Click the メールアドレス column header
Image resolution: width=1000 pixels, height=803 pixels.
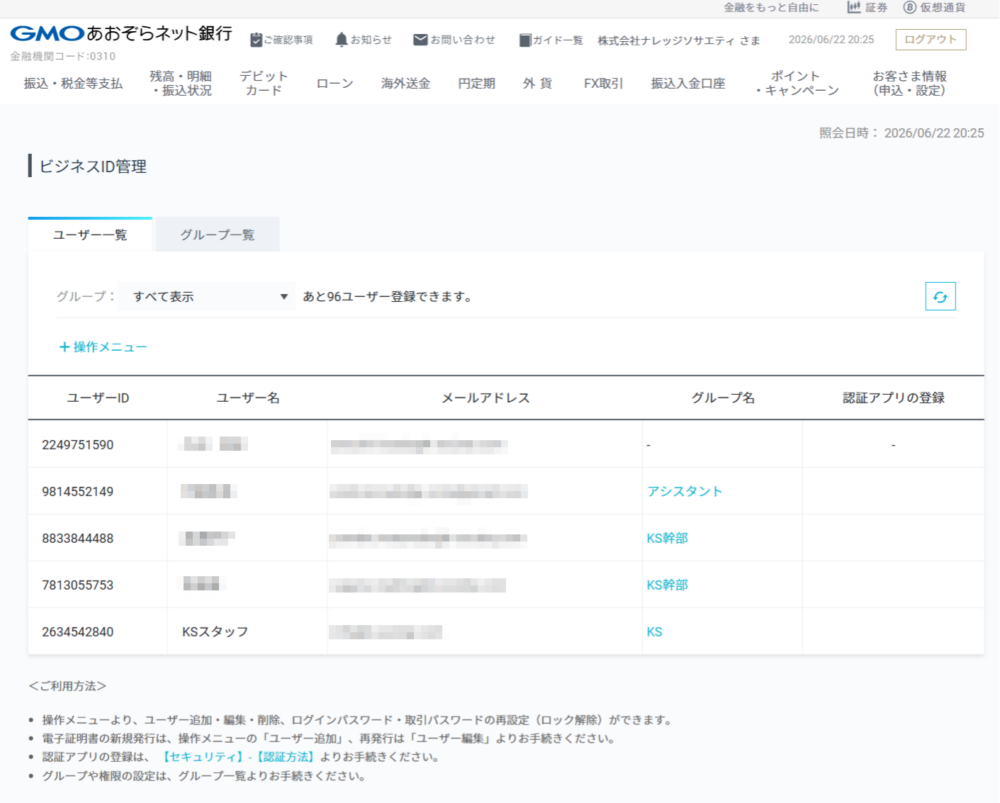click(485, 398)
